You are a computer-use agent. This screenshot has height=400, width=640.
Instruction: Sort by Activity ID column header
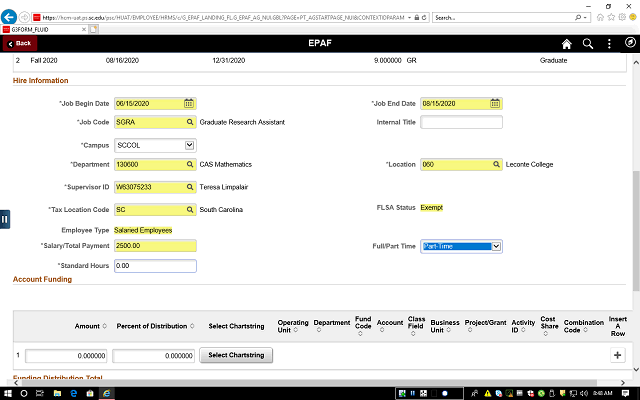(x=523, y=326)
